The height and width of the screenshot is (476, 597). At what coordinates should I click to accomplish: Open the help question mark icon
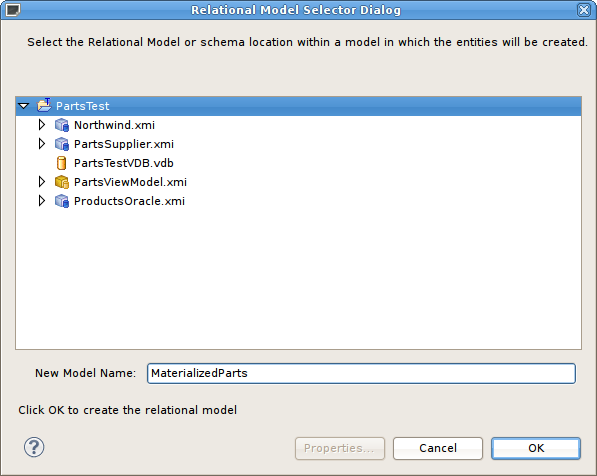34,447
